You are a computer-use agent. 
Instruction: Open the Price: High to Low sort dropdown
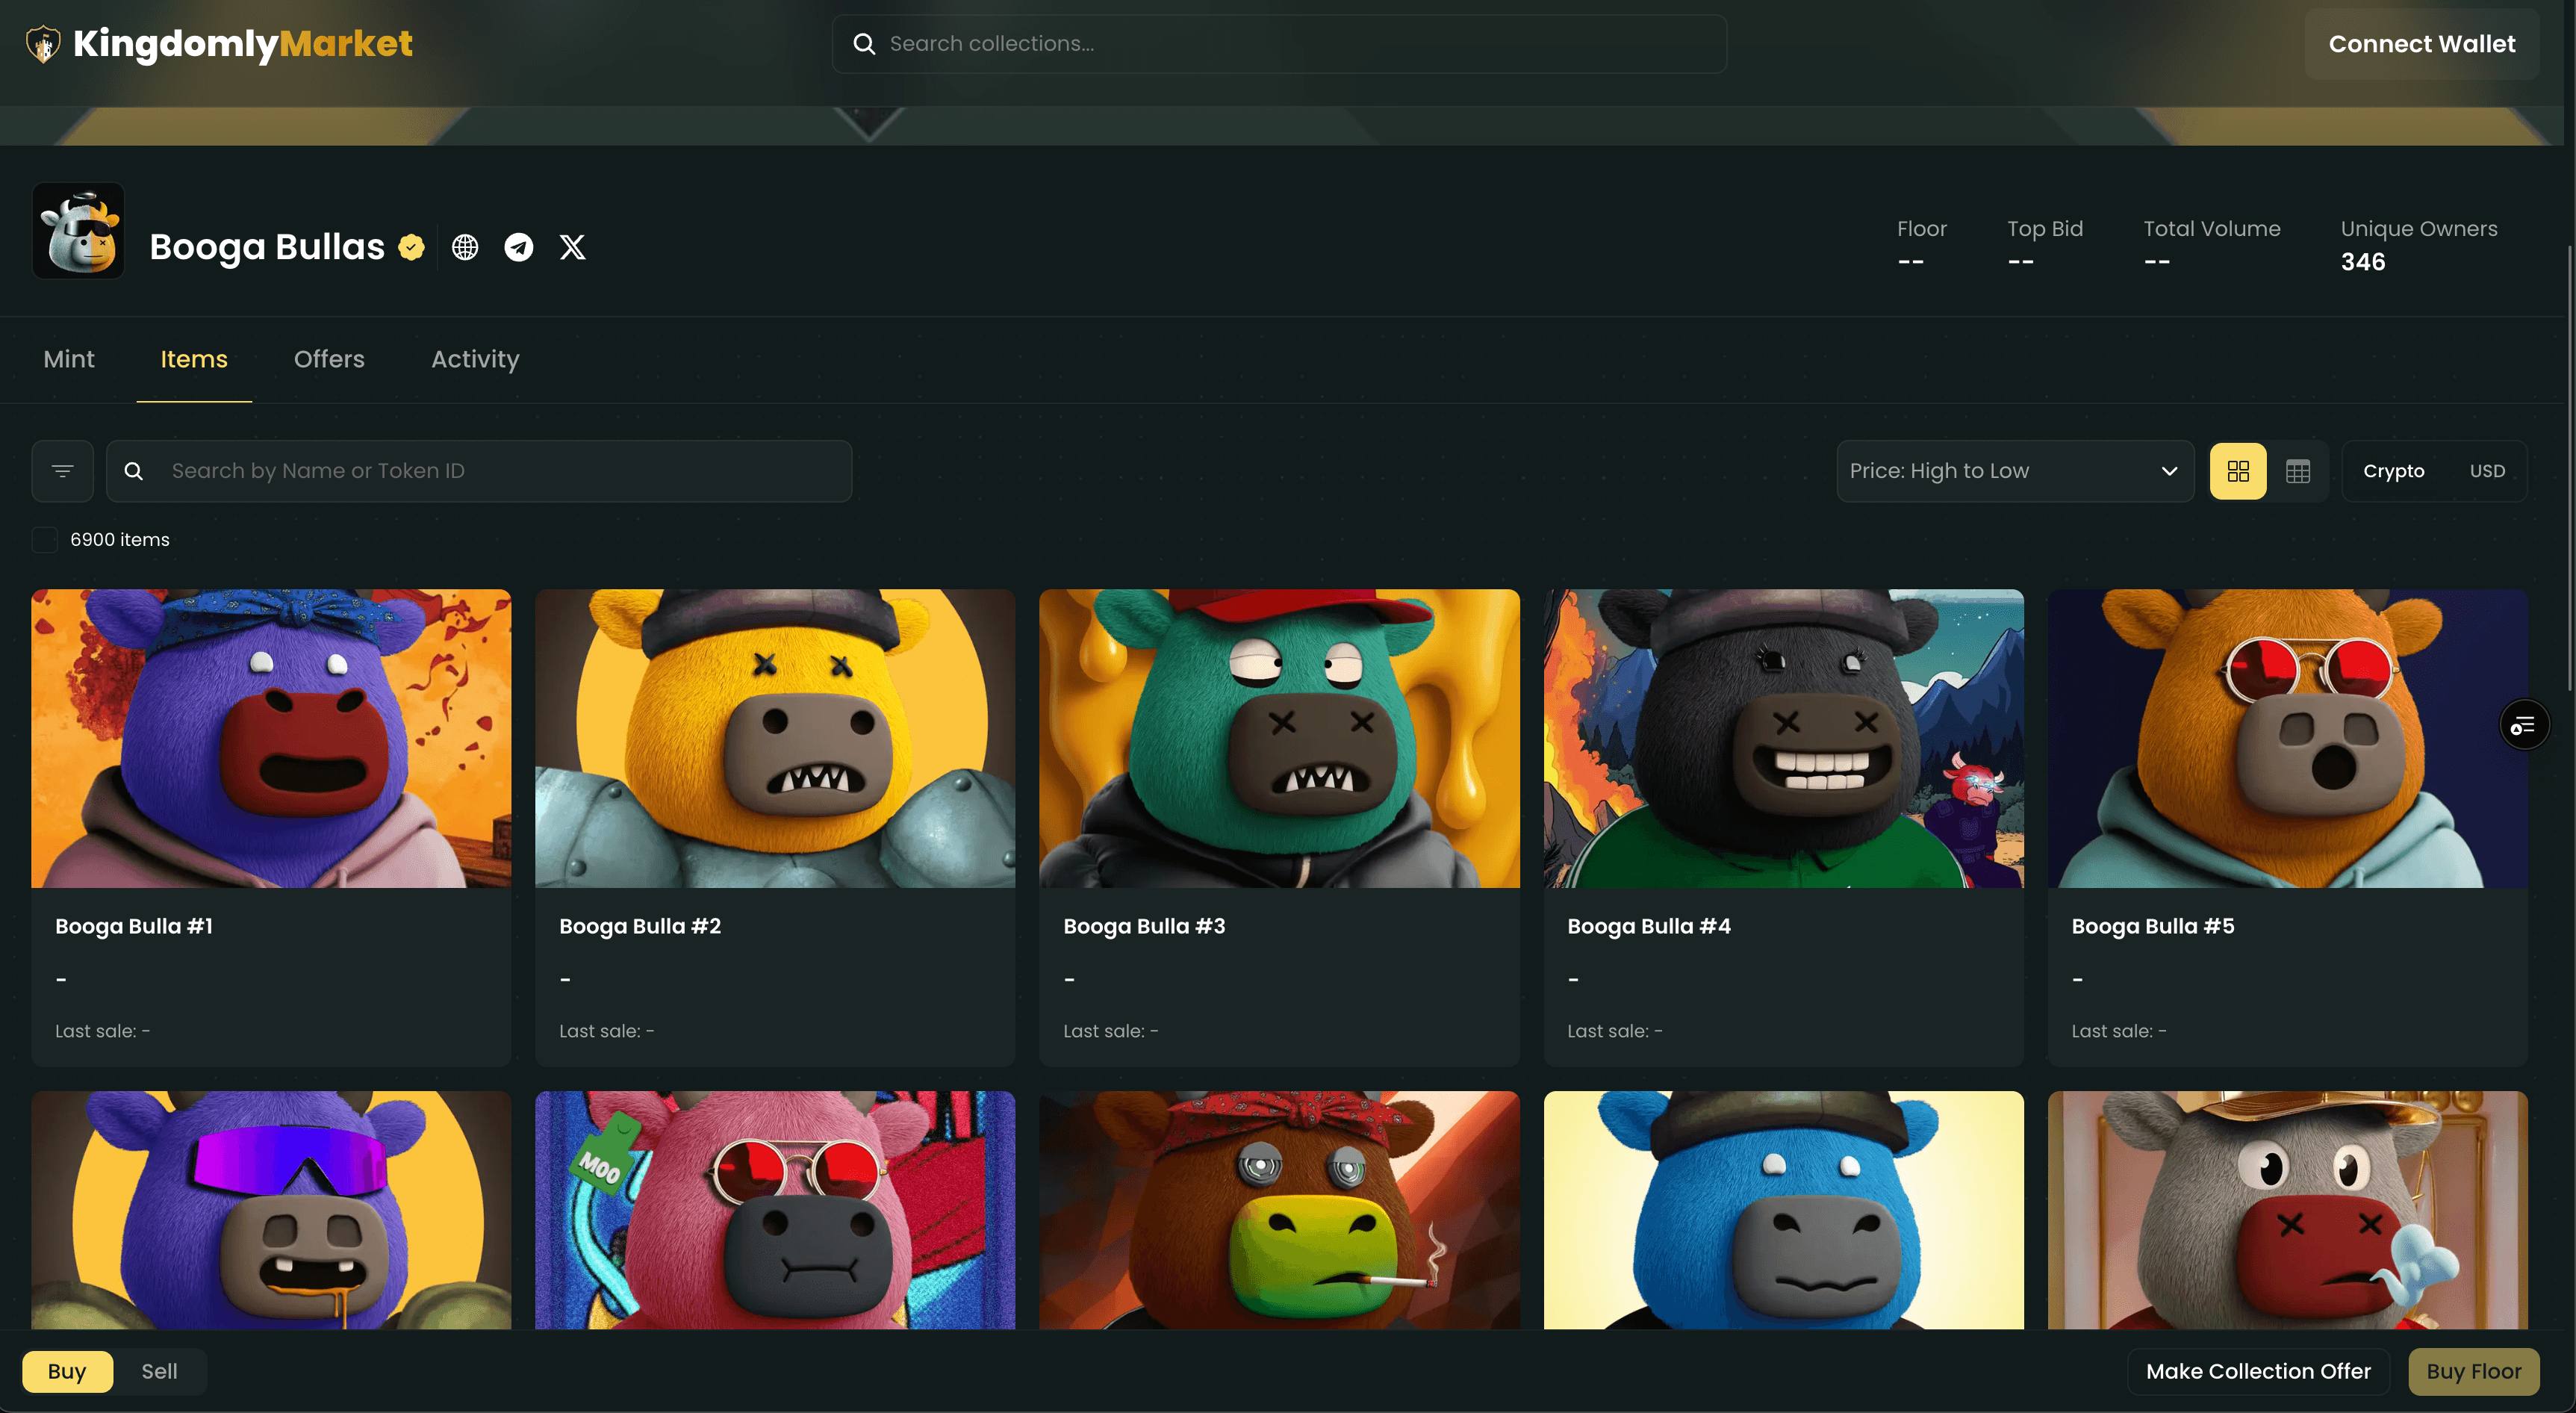[x=2014, y=470]
